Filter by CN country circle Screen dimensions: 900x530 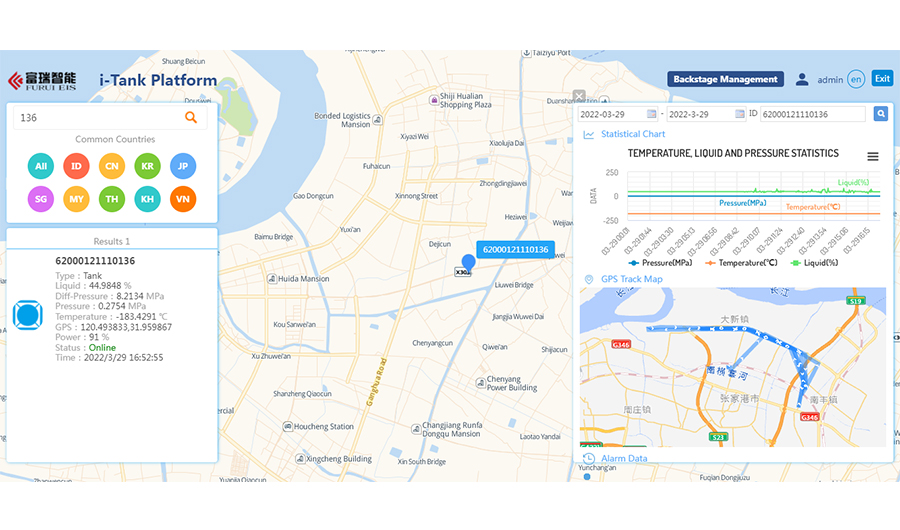[112, 166]
